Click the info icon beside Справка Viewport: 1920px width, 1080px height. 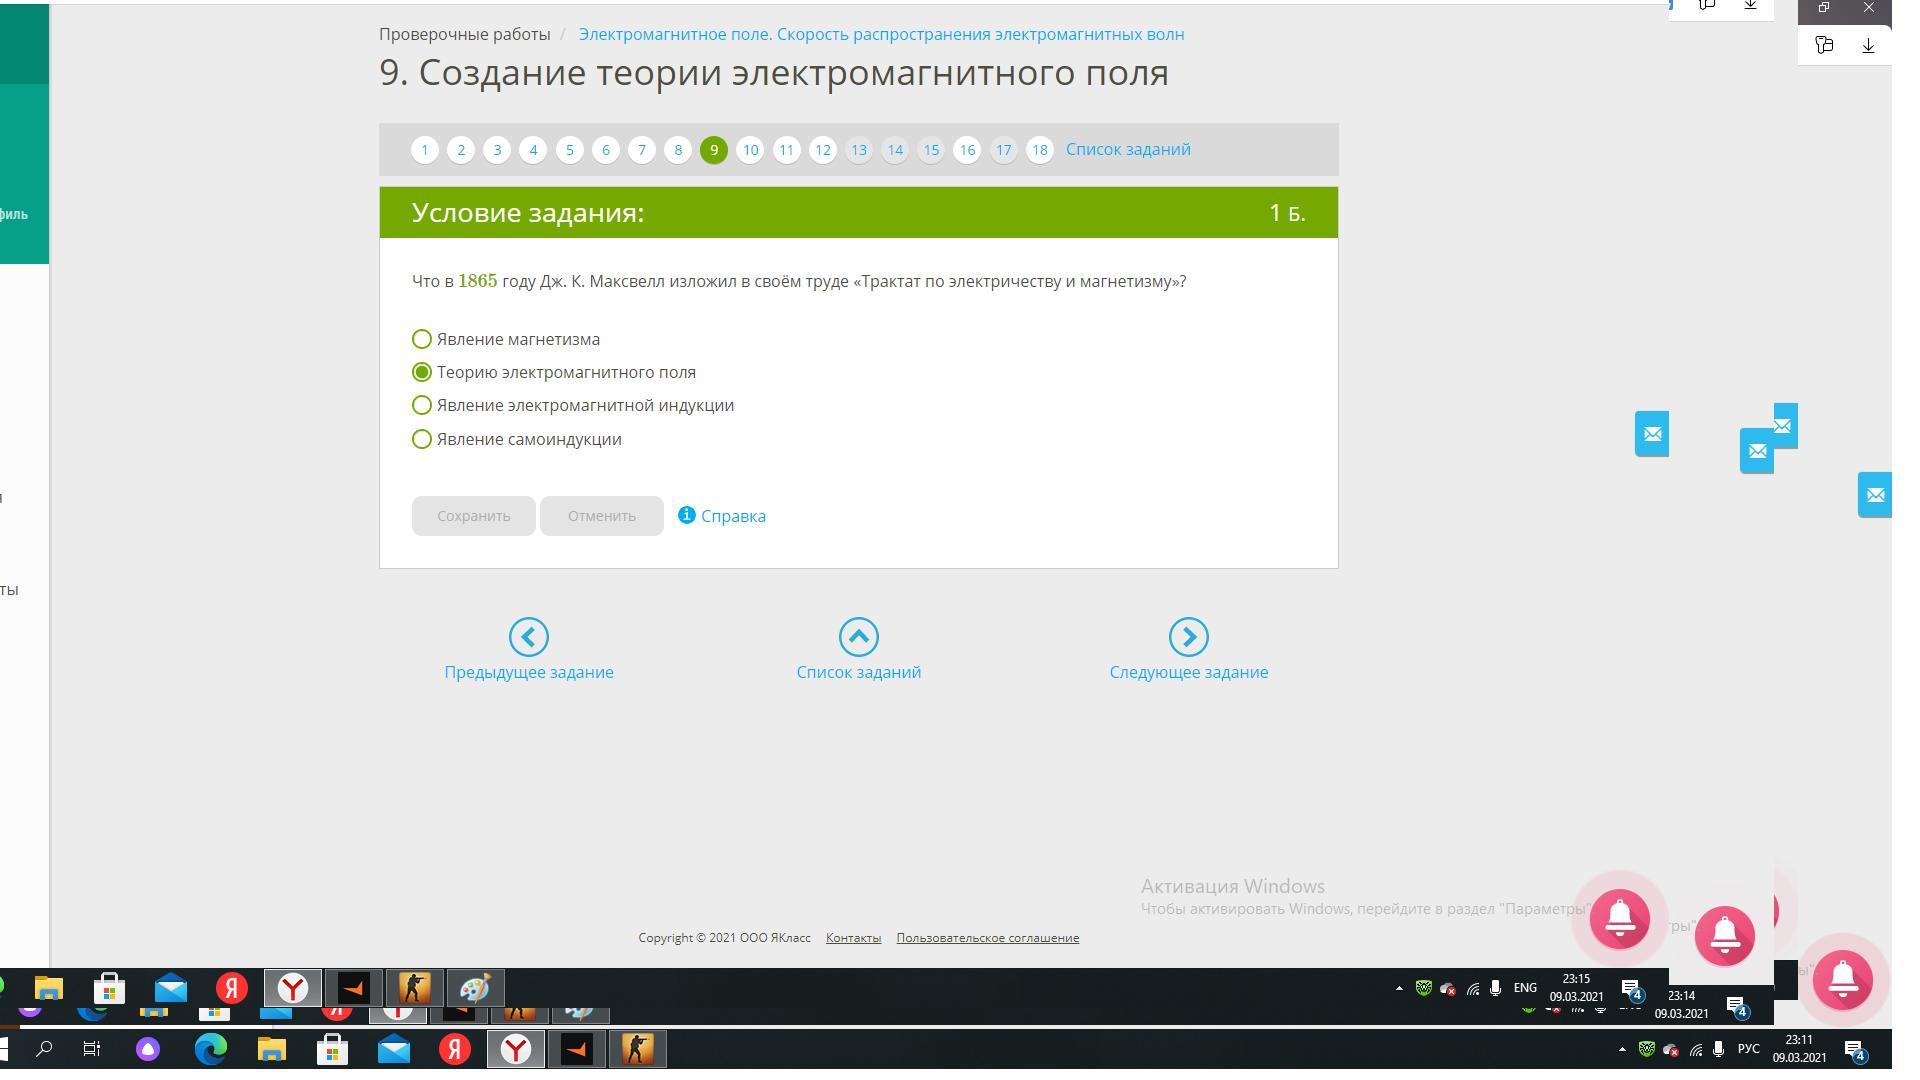[686, 515]
